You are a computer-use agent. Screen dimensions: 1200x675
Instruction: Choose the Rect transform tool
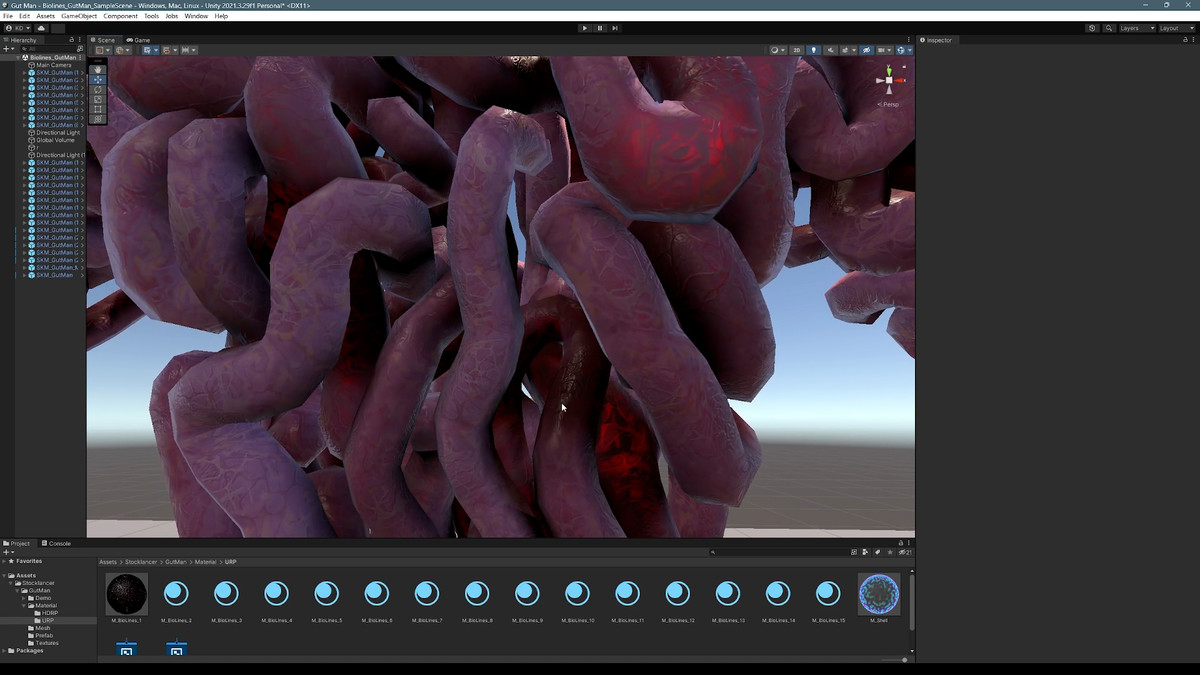(98, 110)
